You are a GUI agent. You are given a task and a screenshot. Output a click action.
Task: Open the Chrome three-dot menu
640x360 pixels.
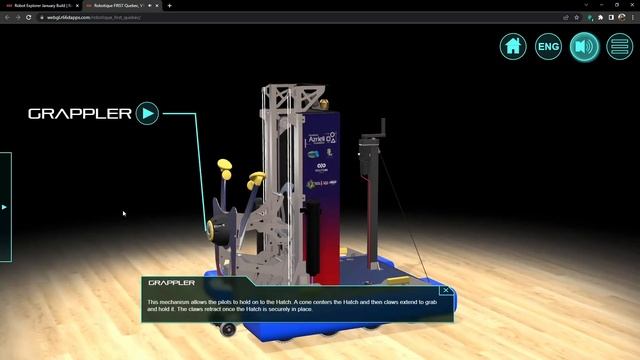pyautogui.click(x=633, y=18)
